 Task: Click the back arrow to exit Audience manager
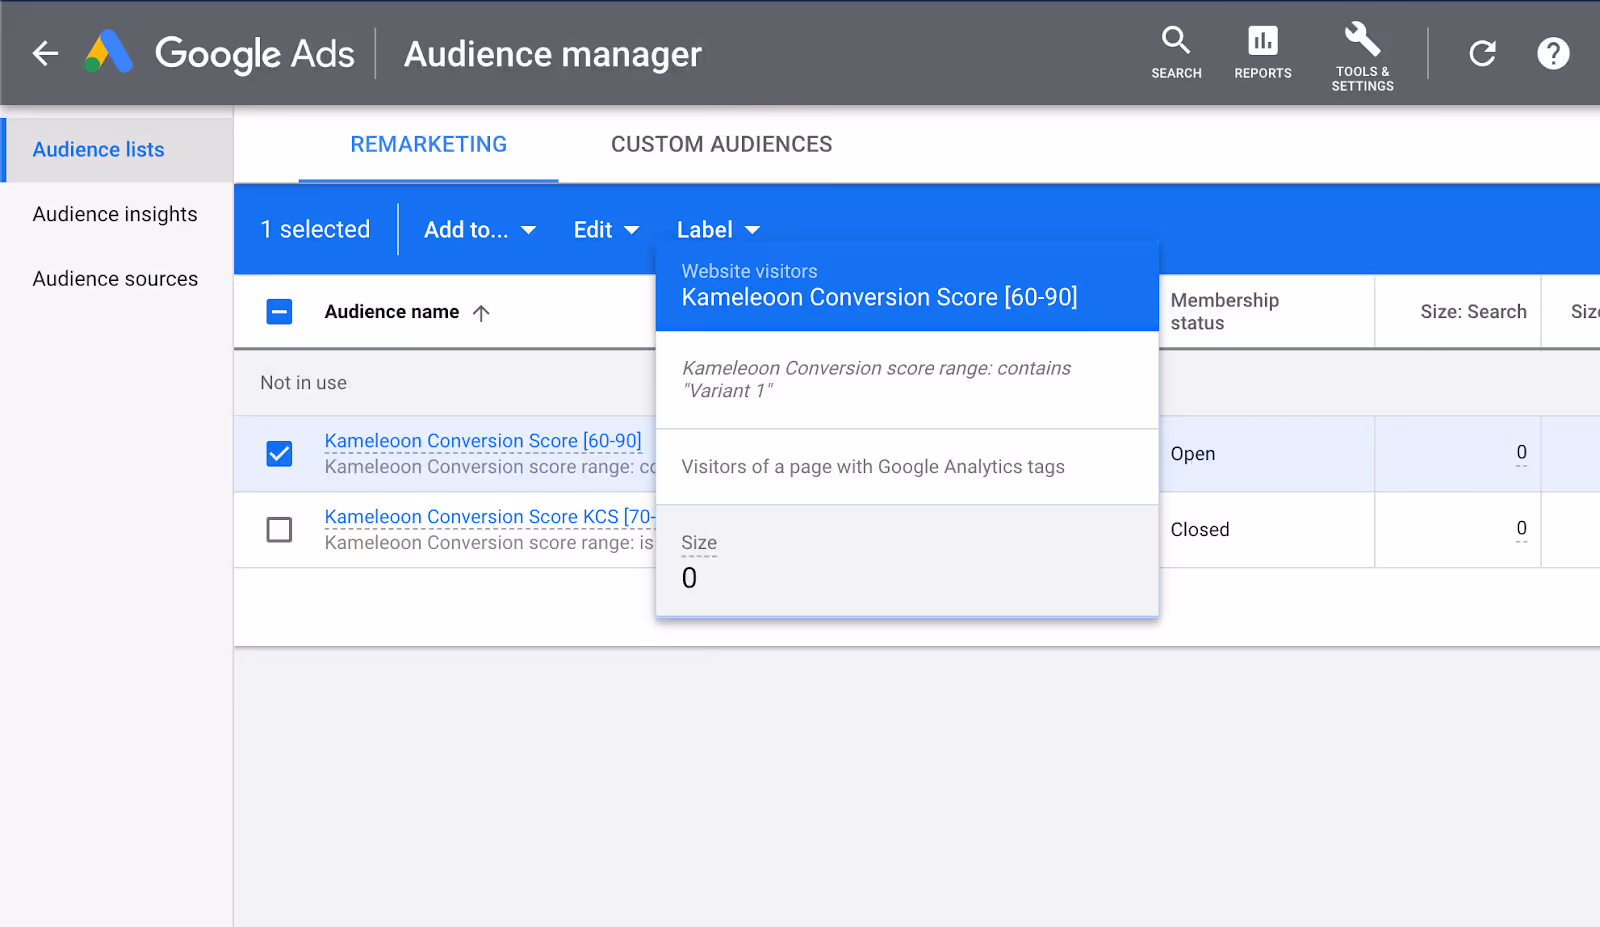click(x=44, y=53)
